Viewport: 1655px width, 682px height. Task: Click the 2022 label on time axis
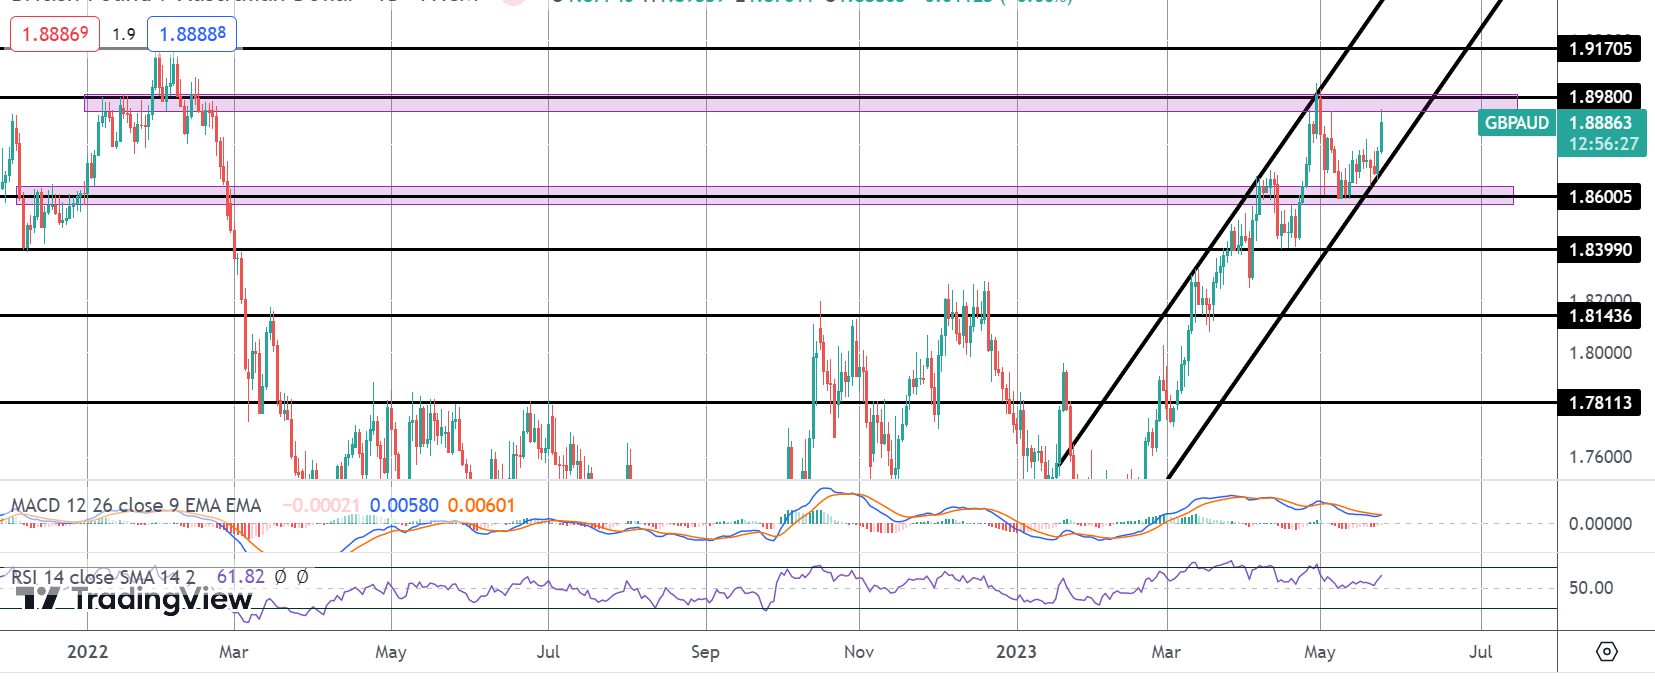[x=87, y=652]
